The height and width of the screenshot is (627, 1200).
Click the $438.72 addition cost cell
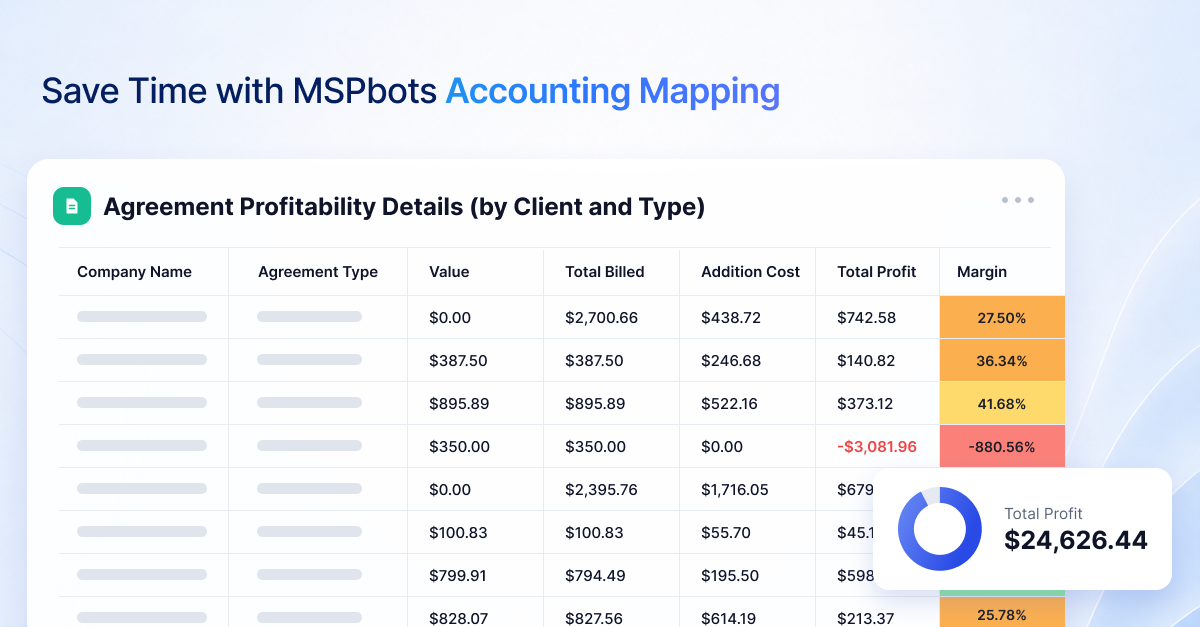pyautogui.click(x=731, y=318)
